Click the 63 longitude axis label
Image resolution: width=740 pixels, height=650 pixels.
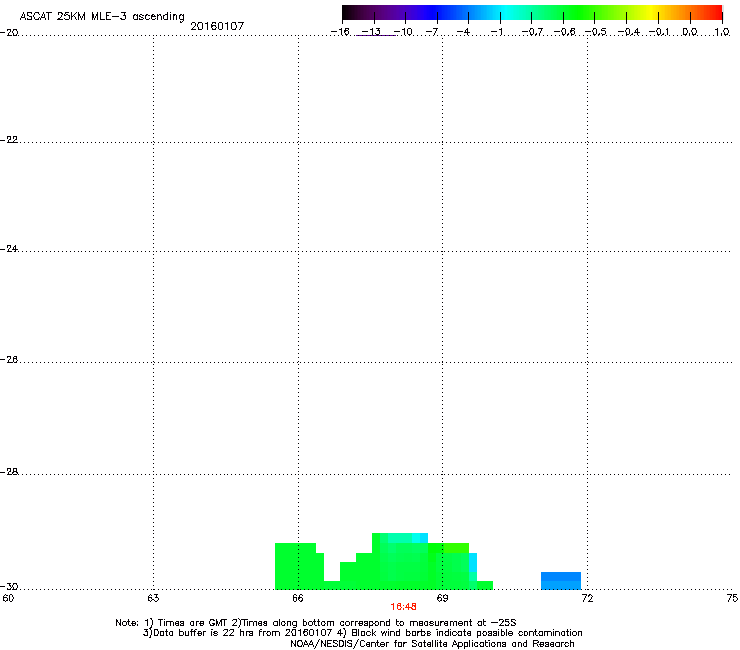tap(153, 598)
